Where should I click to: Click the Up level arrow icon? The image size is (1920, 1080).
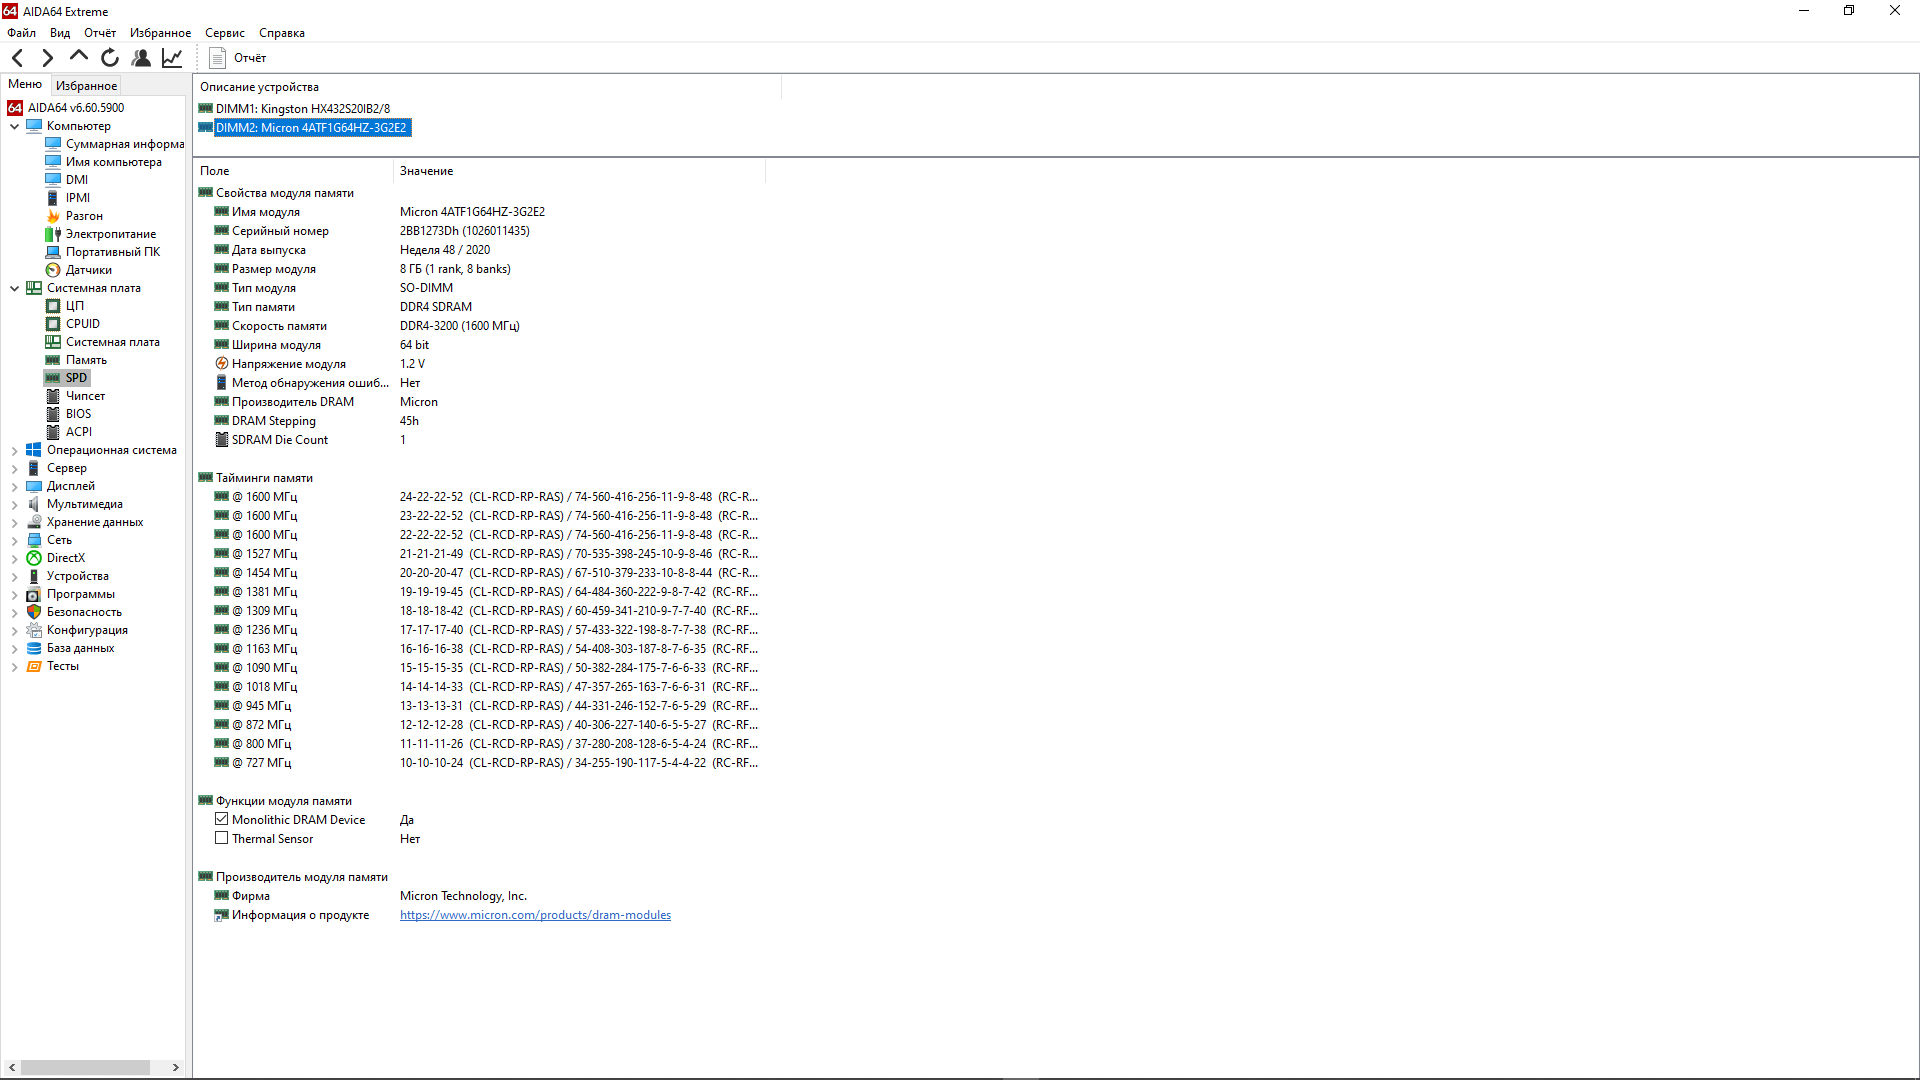pyautogui.click(x=79, y=57)
